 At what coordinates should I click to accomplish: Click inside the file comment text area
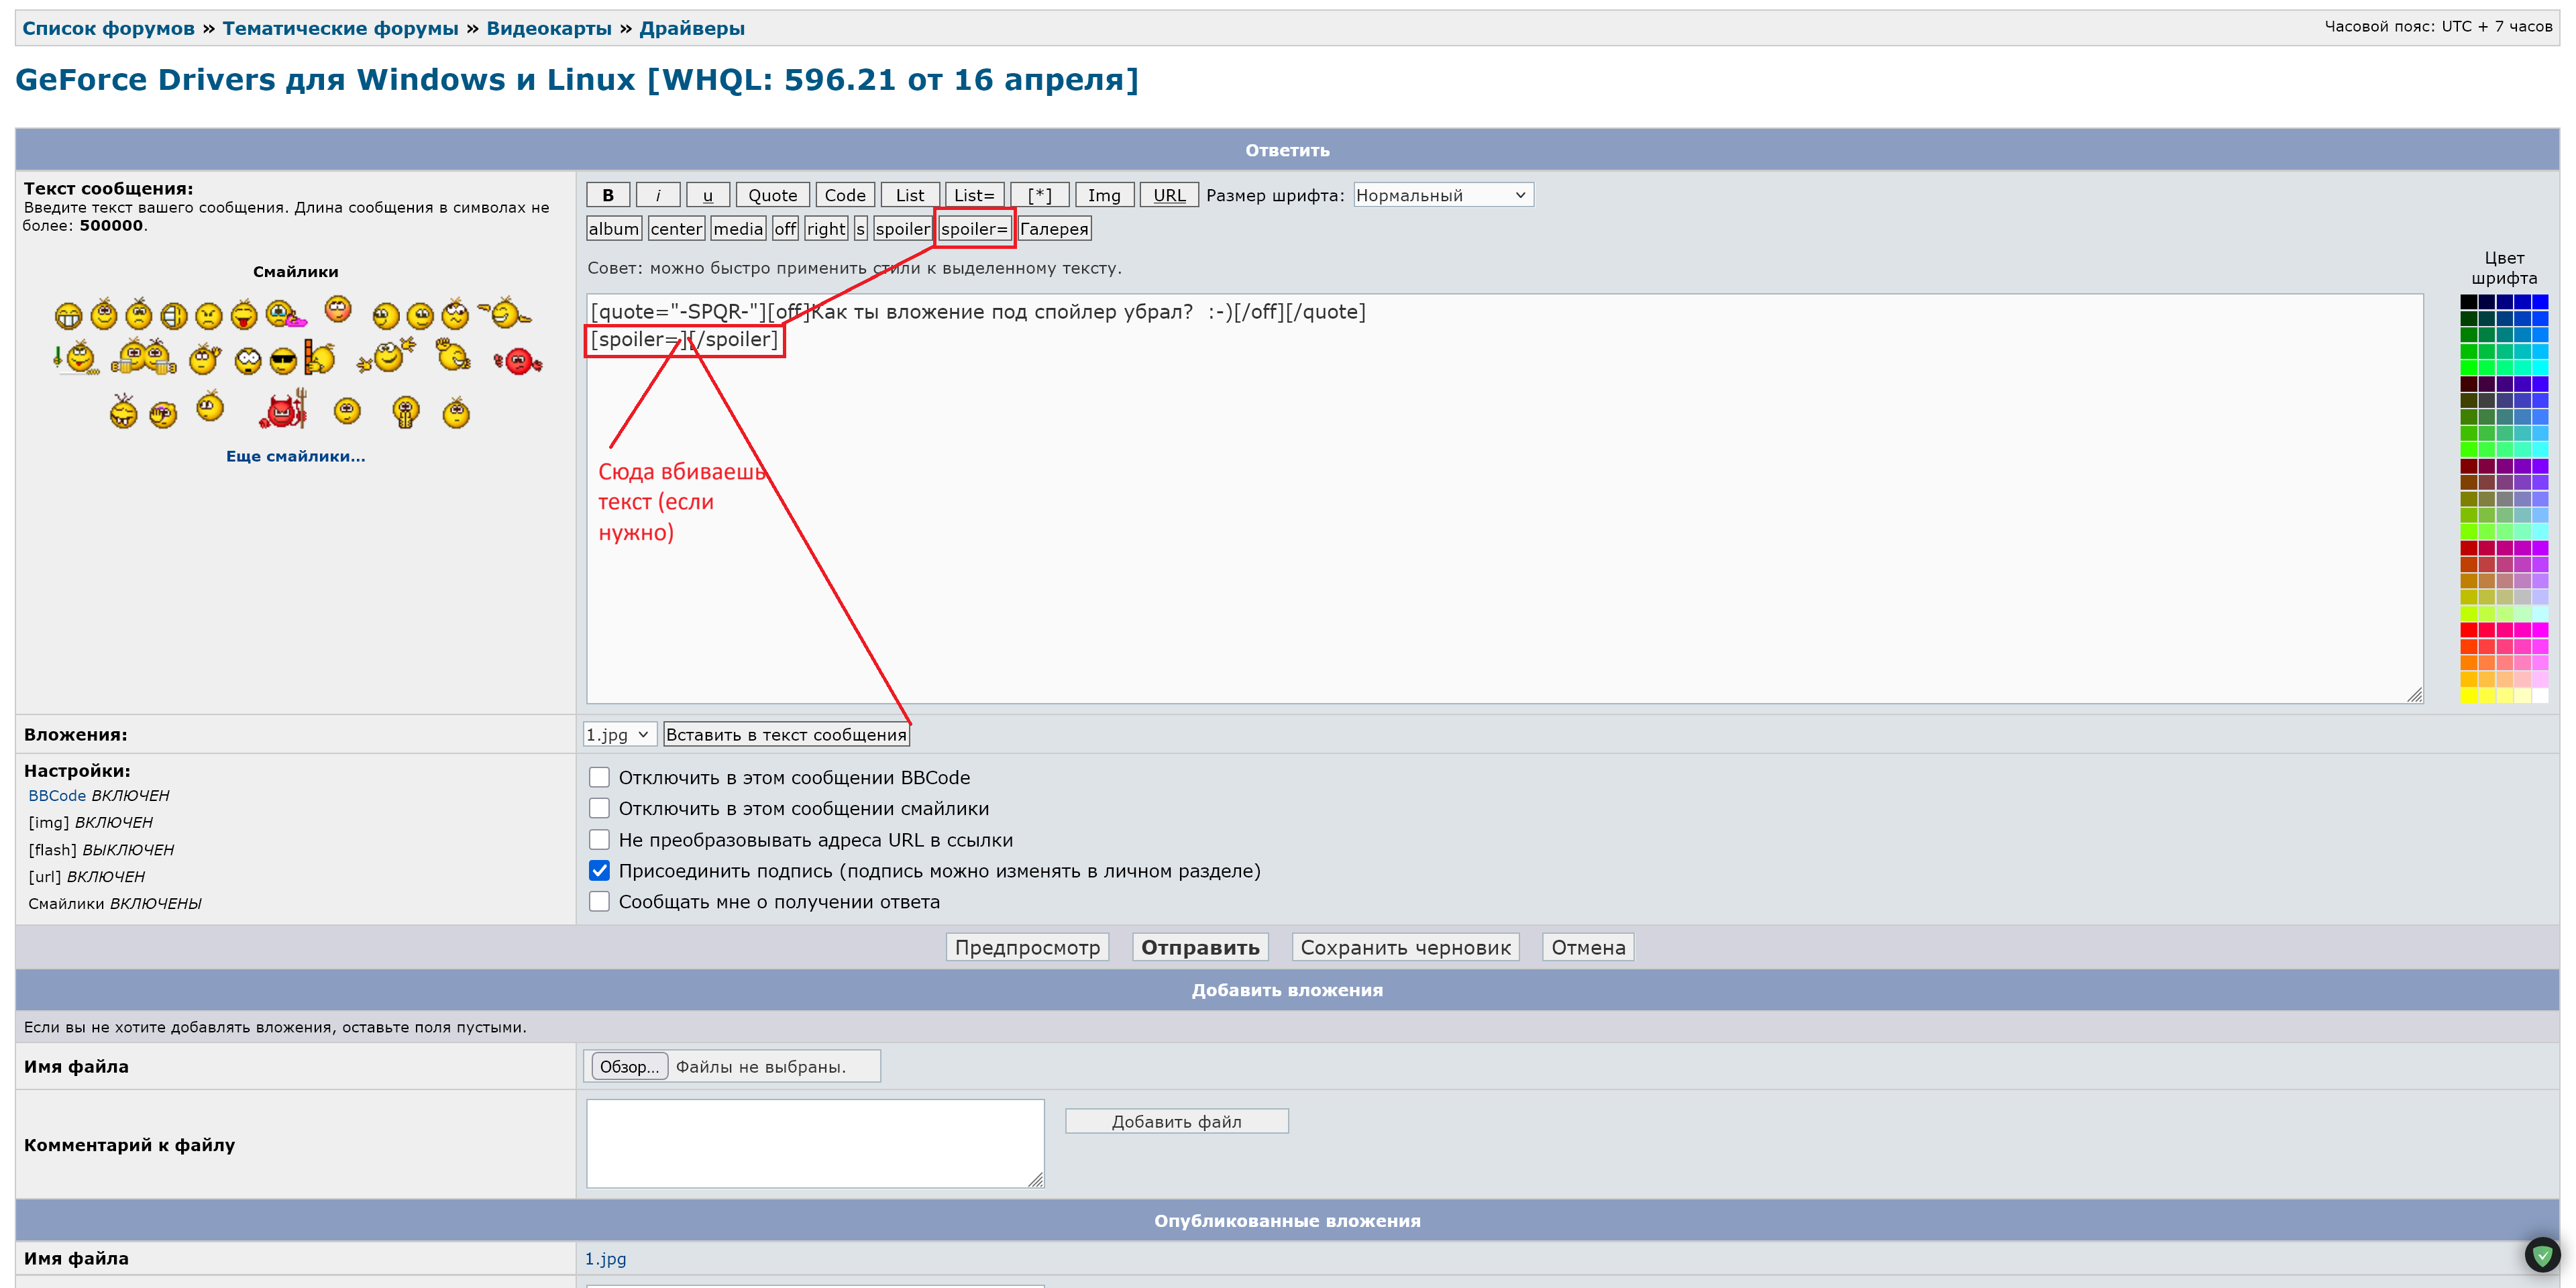[814, 1143]
